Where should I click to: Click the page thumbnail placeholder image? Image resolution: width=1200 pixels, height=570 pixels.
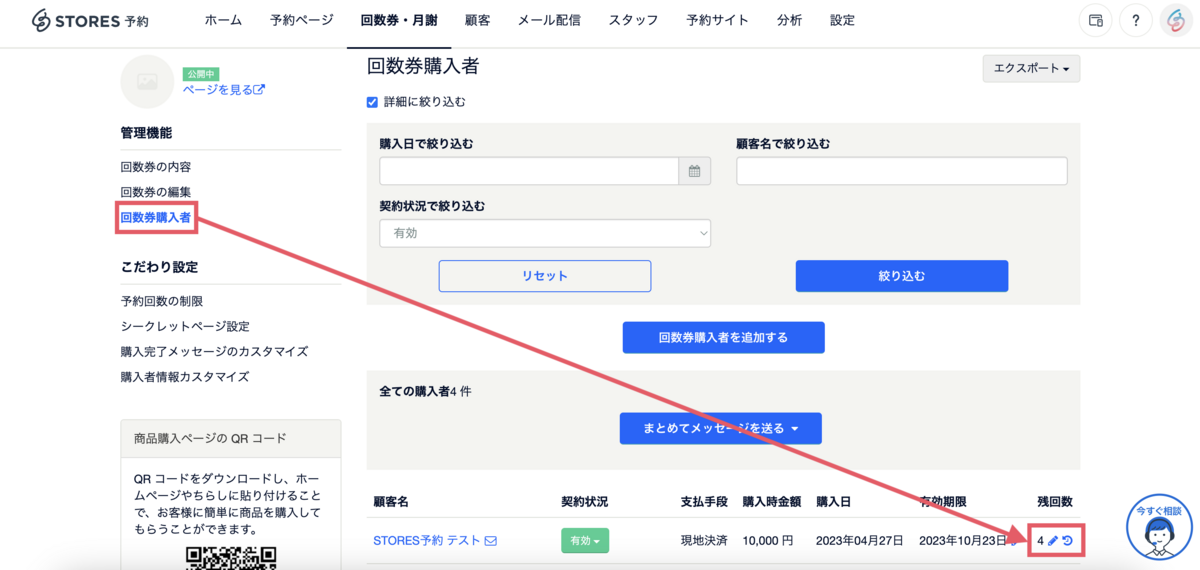click(147, 82)
